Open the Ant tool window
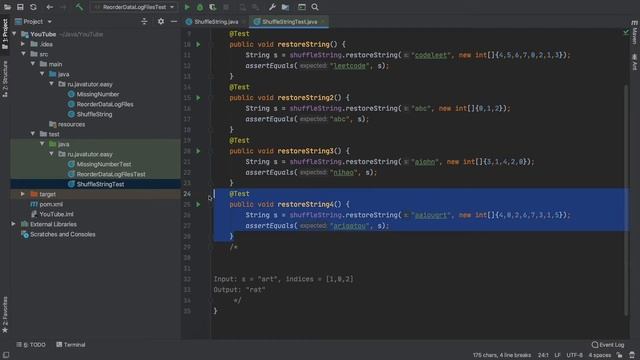640x360 pixels. click(634, 62)
